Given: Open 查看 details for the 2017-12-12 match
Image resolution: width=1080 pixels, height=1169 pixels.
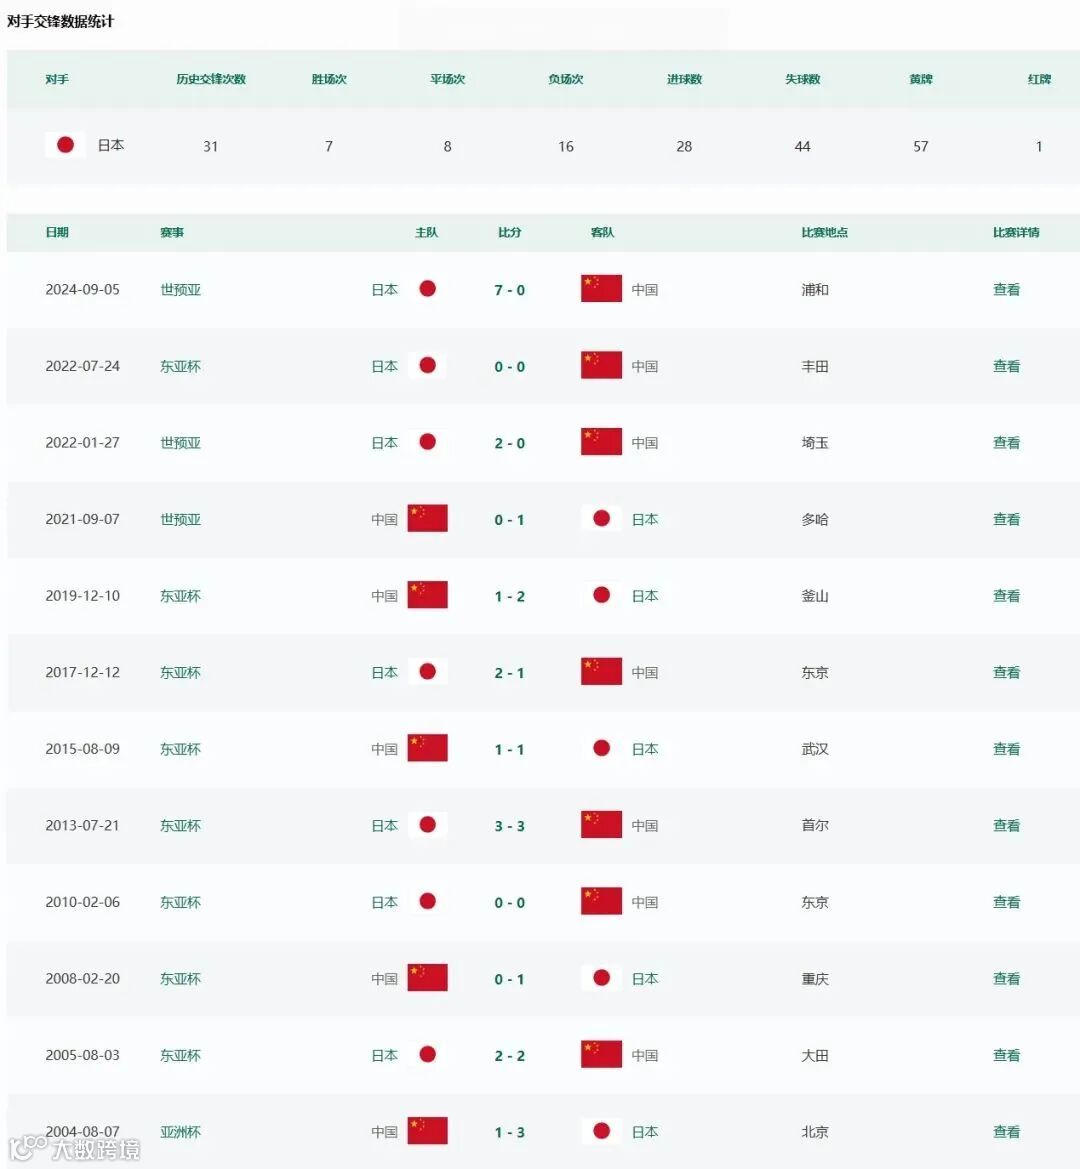Looking at the screenshot, I should [x=1006, y=672].
